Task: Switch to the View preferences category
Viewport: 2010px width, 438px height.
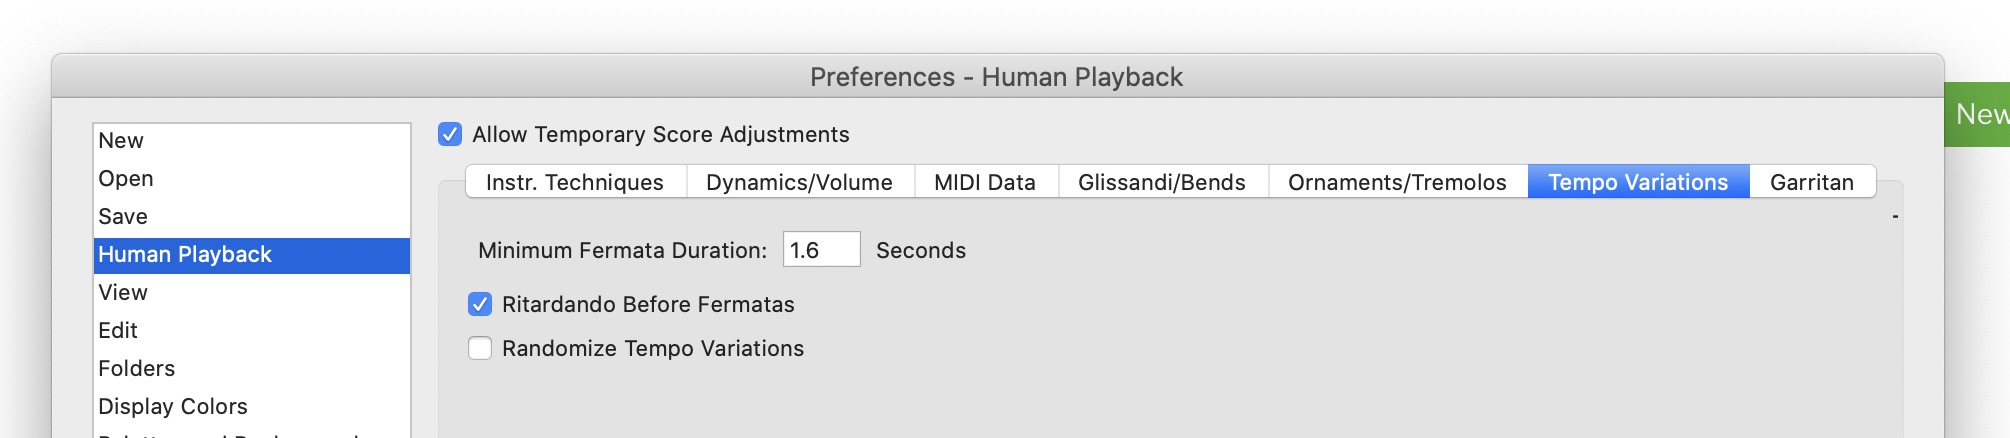Action: pos(123,293)
